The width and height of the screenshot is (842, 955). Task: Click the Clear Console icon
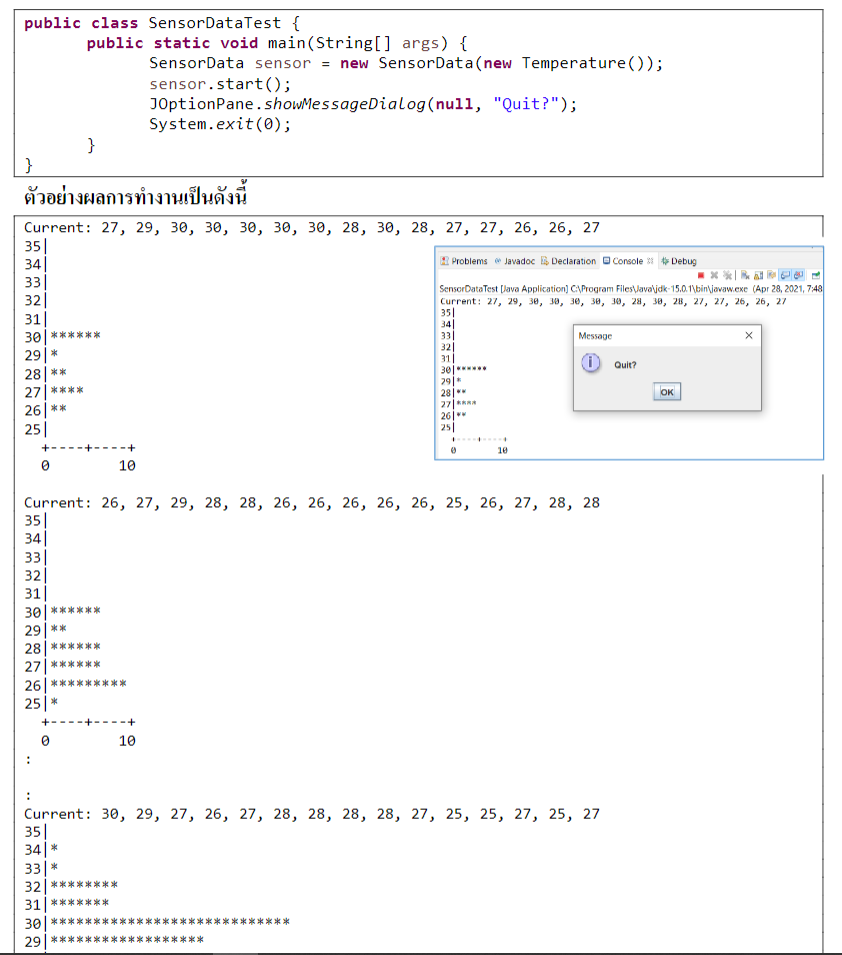pyautogui.click(x=743, y=275)
